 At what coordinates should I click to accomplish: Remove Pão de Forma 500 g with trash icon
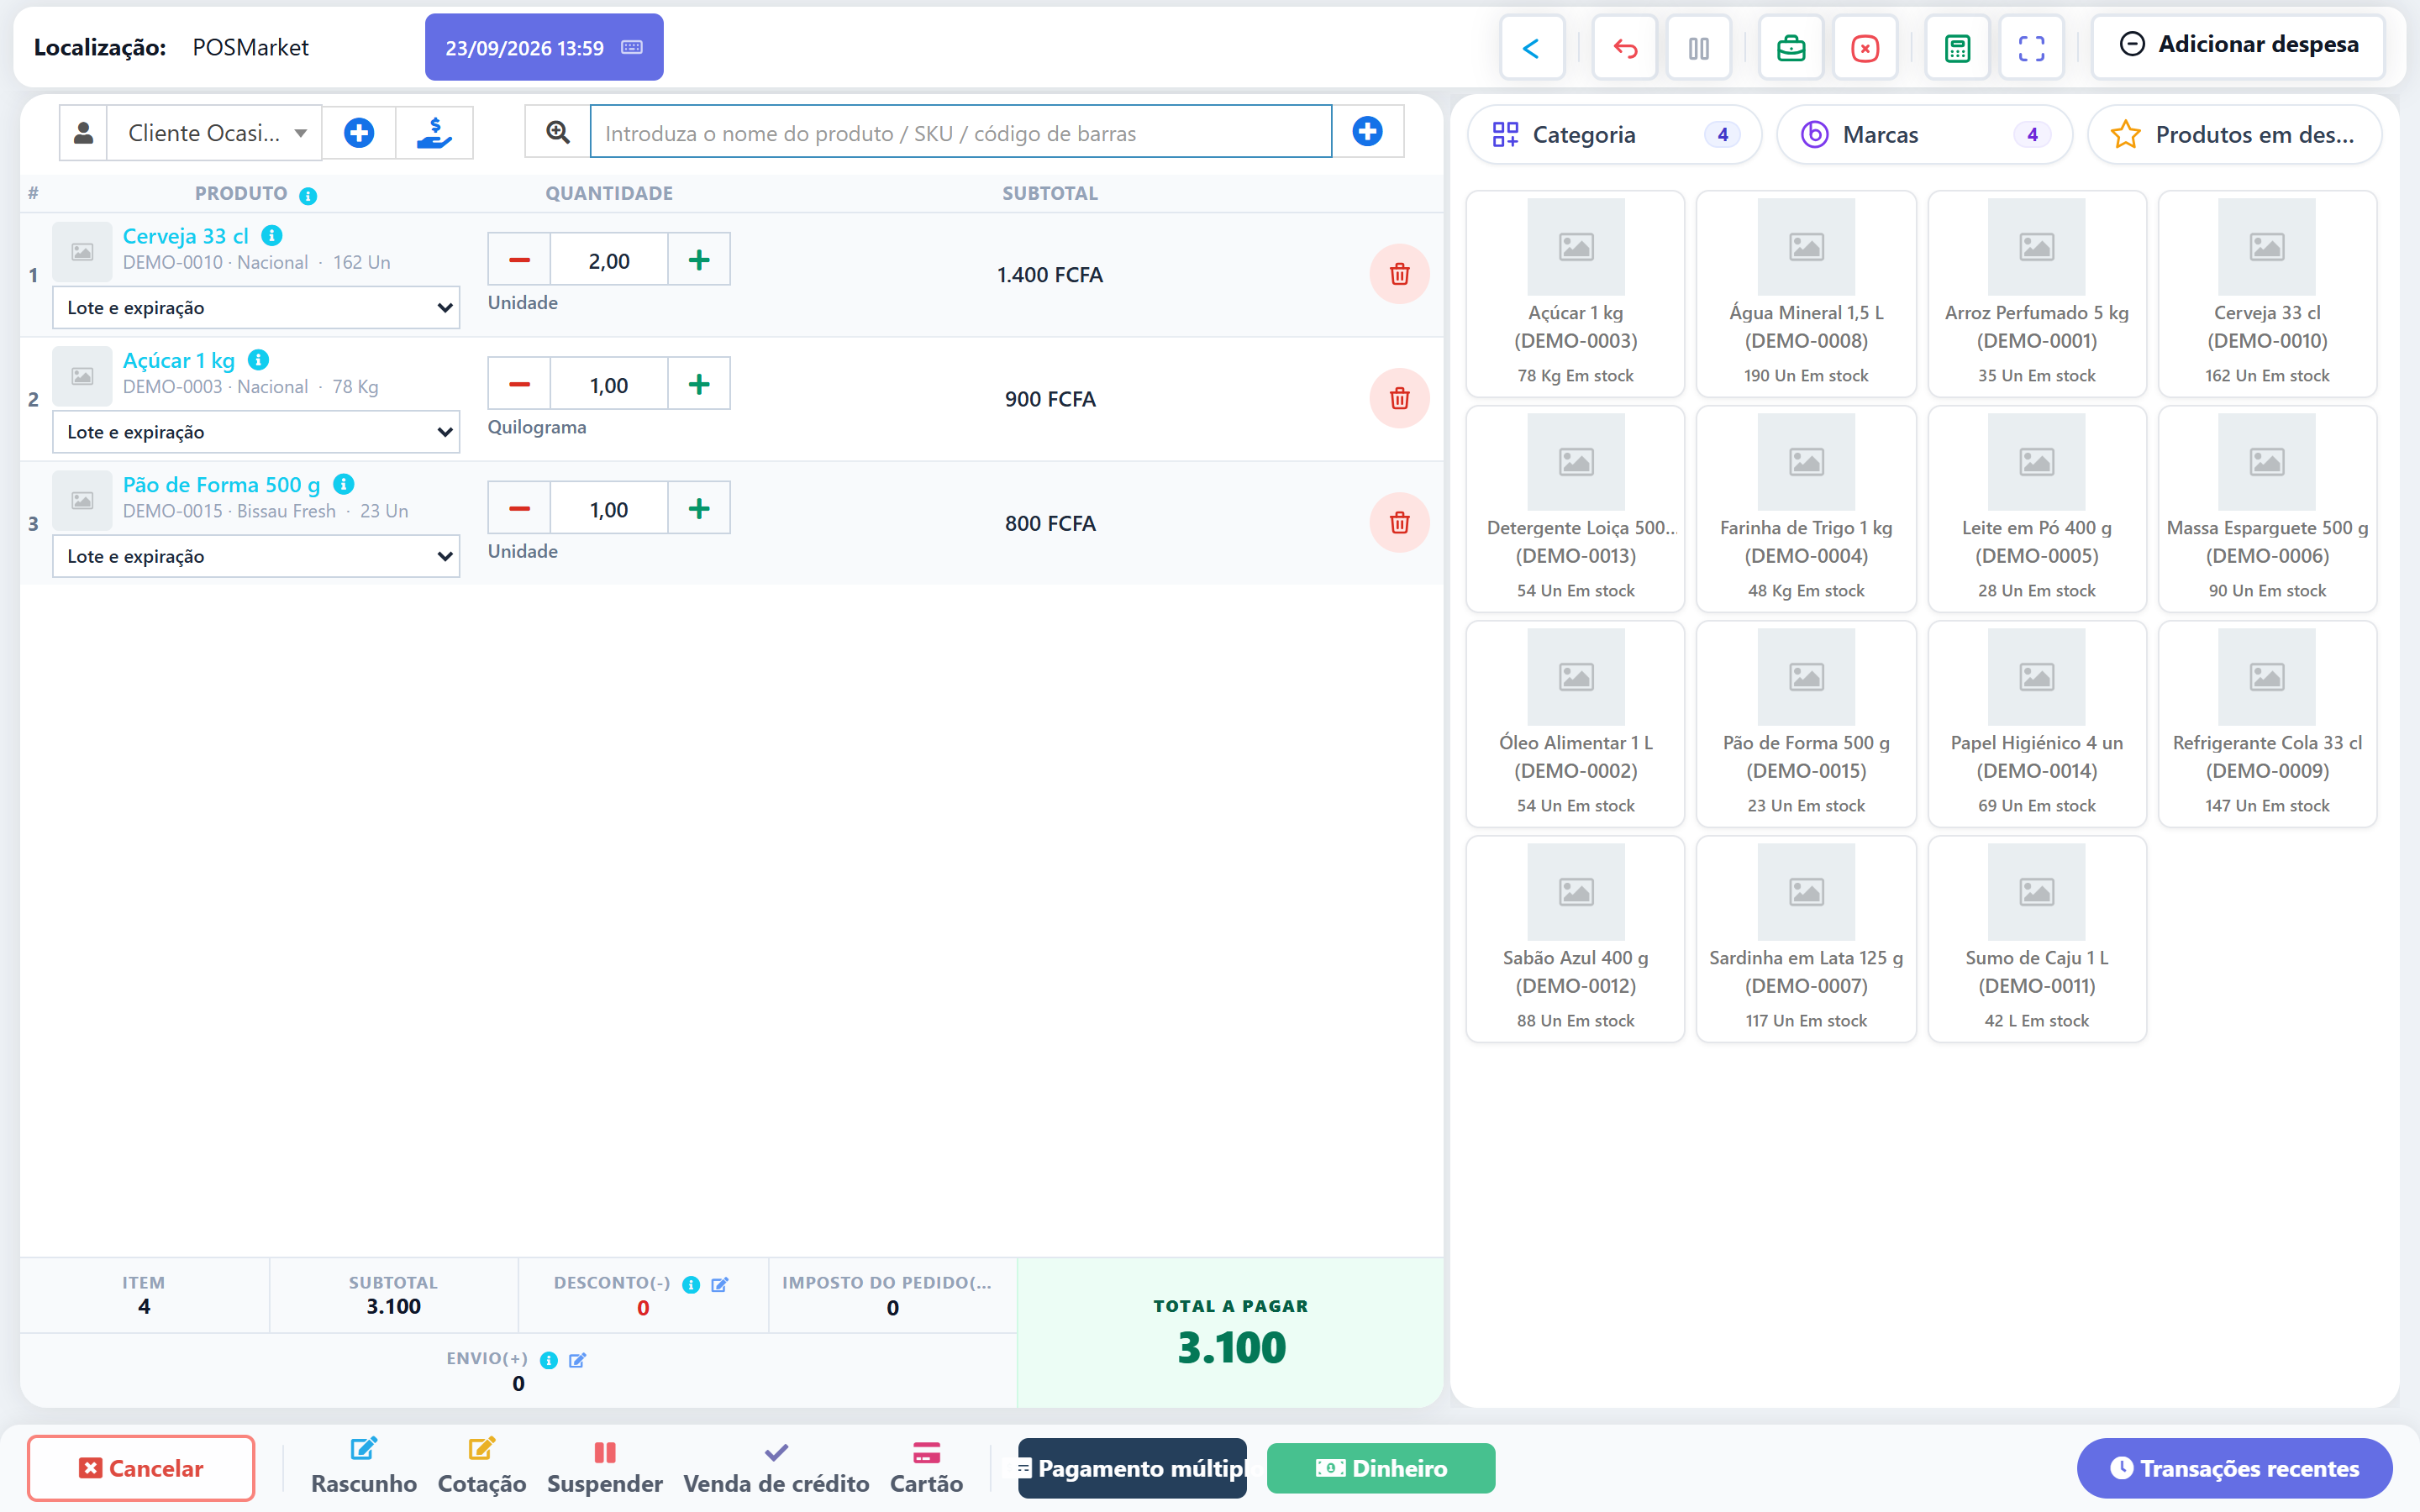(x=1399, y=522)
